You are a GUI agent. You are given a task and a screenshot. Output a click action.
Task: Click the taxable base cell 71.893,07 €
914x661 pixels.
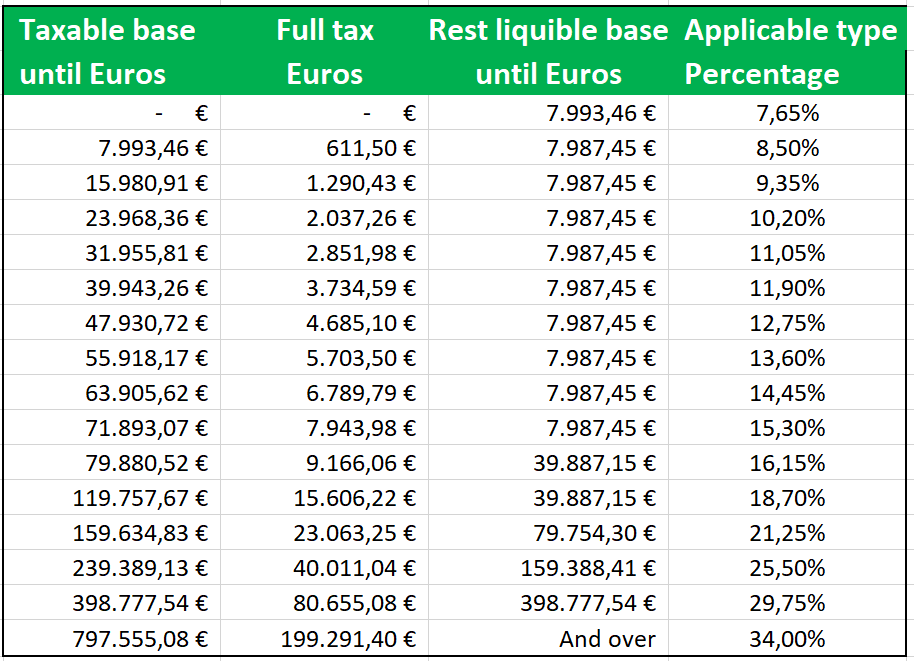tap(112, 428)
